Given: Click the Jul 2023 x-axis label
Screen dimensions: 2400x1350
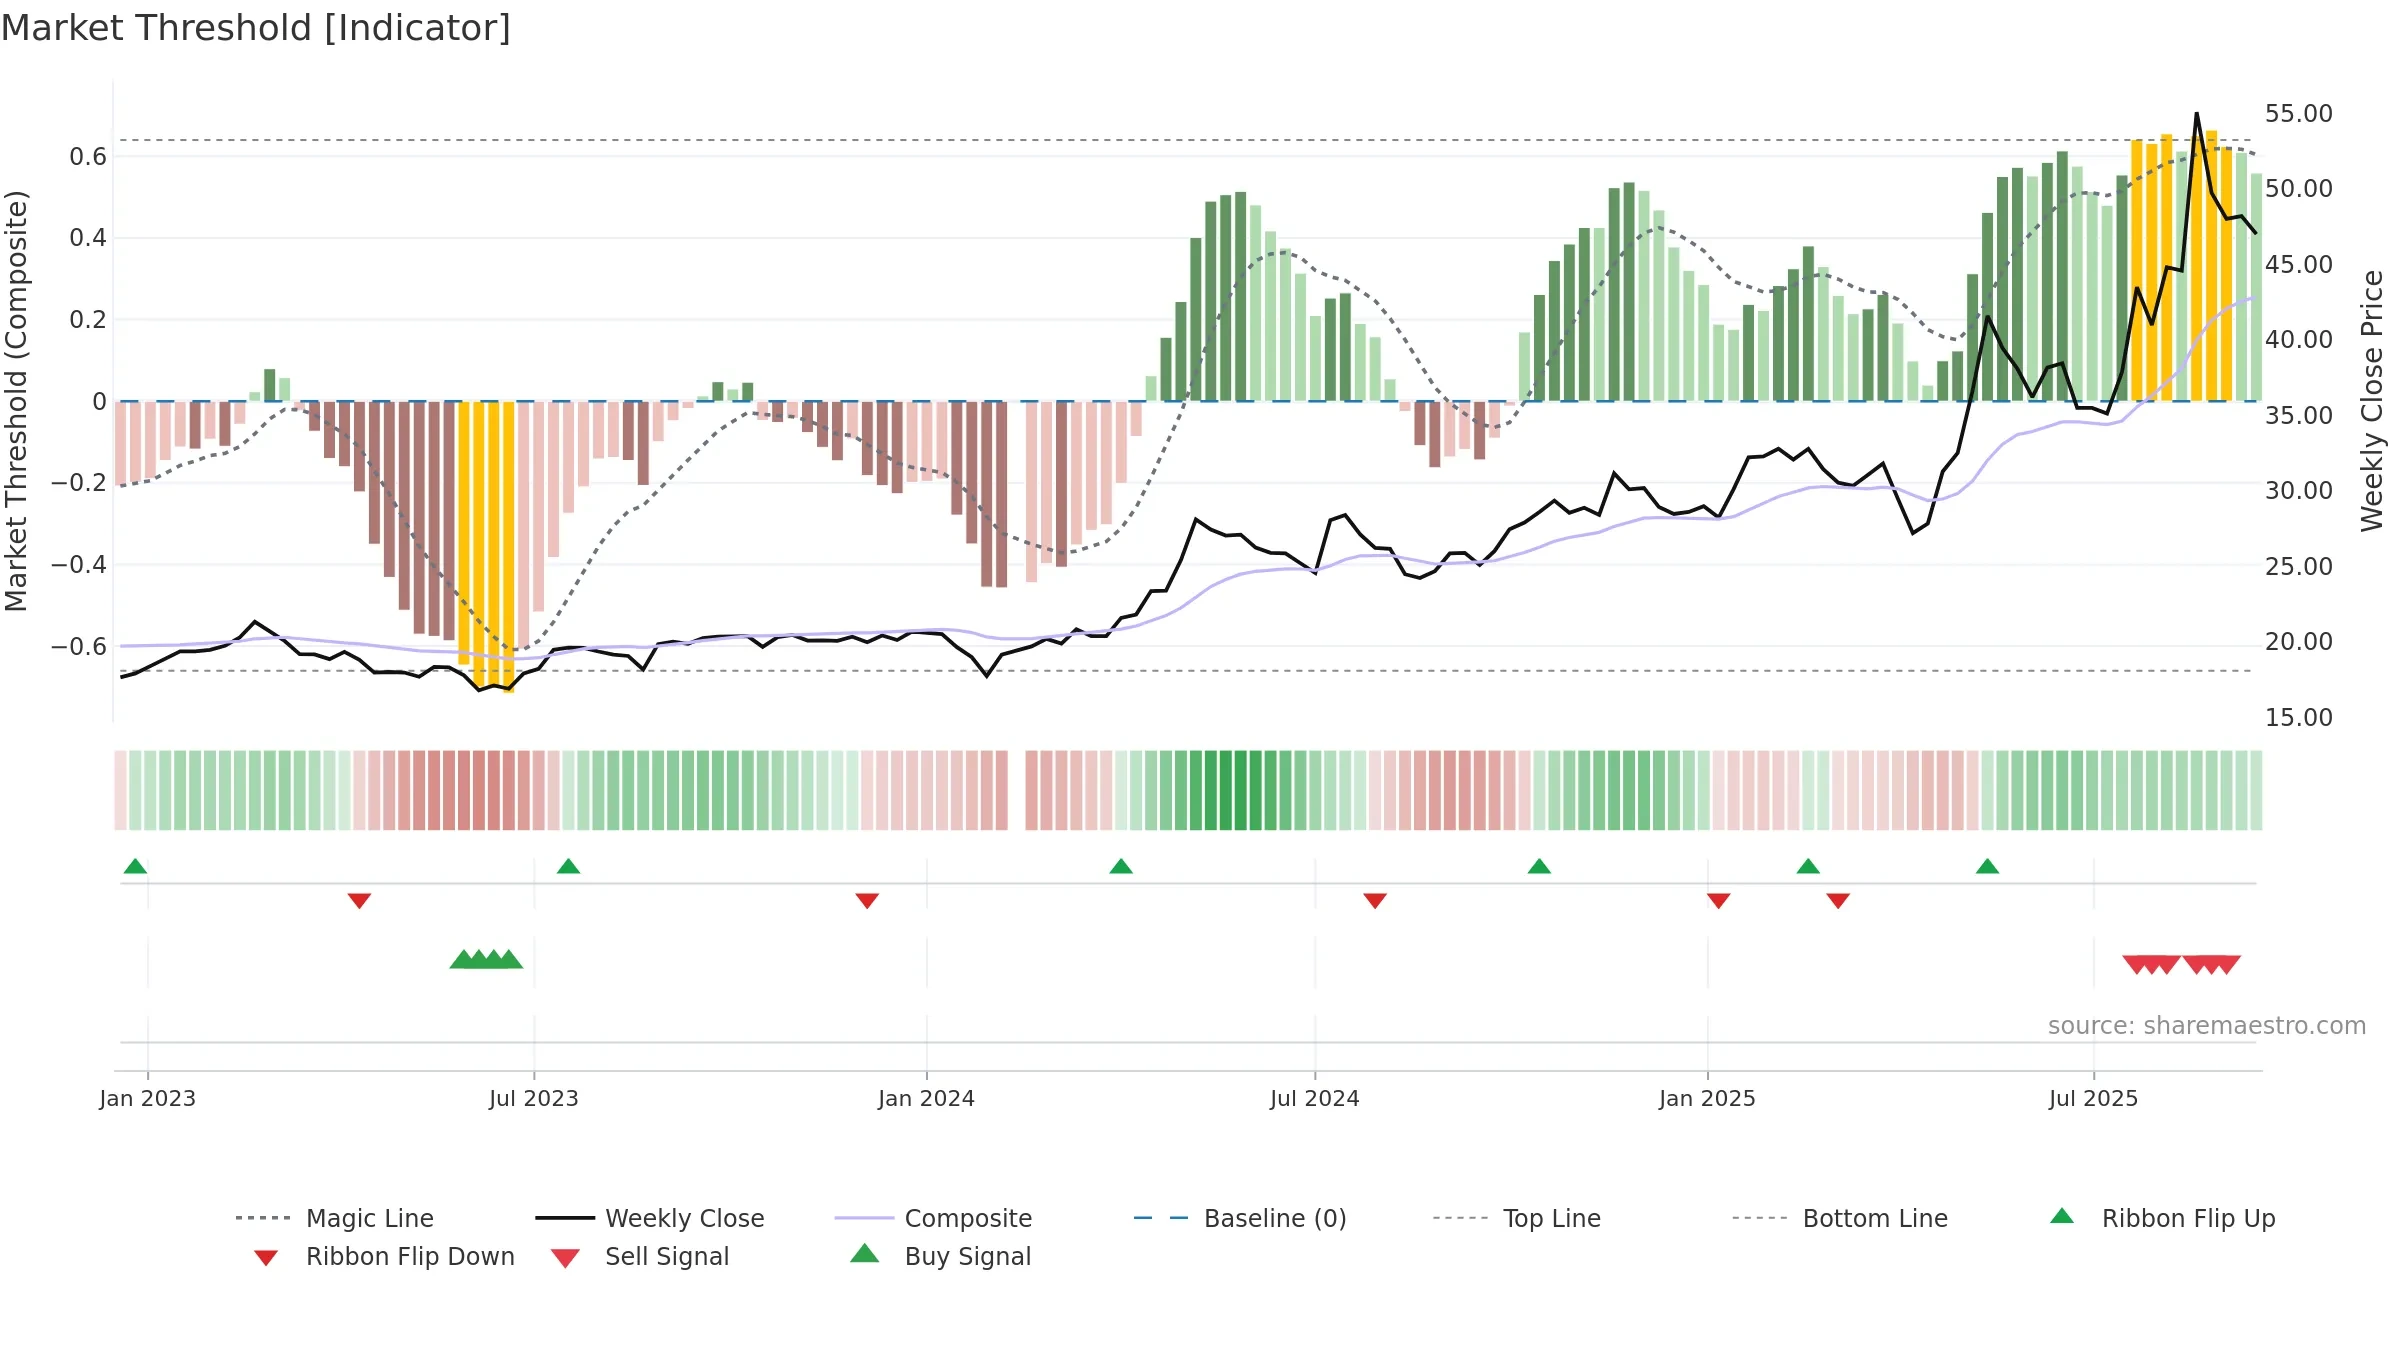Looking at the screenshot, I should pos(534,1098).
